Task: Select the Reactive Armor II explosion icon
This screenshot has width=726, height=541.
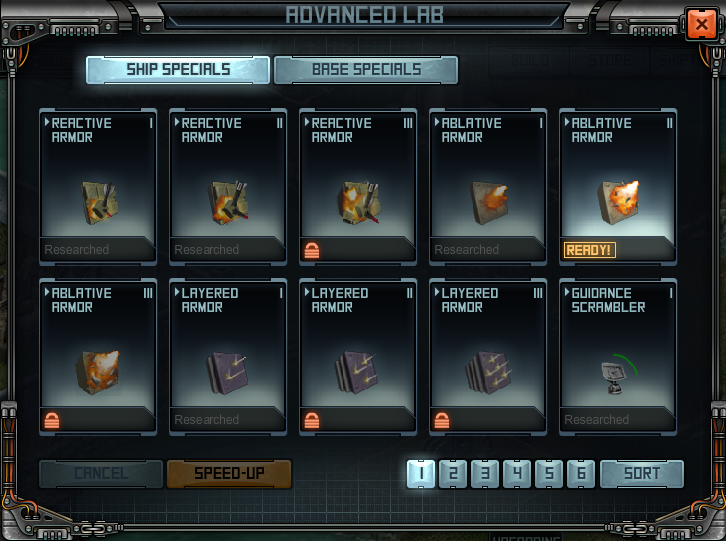Action: [228, 203]
